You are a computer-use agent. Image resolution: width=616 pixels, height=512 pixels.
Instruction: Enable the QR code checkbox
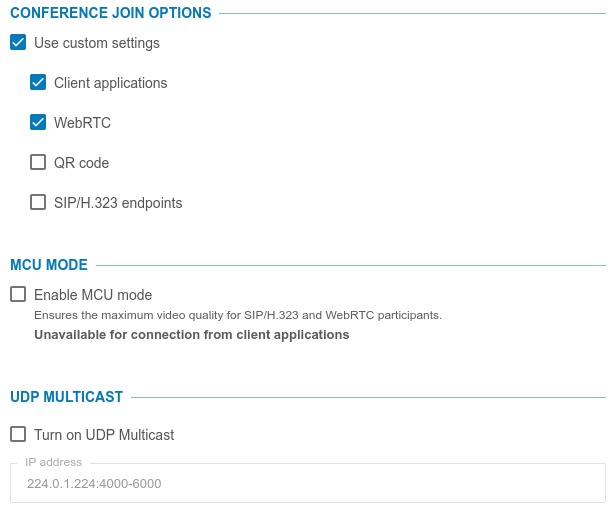click(x=38, y=162)
